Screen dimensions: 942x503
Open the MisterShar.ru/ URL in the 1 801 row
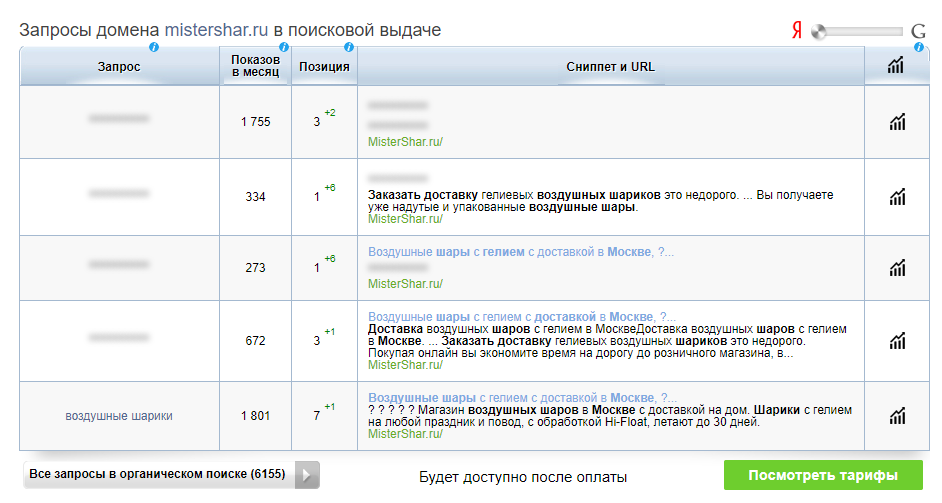[x=405, y=434]
